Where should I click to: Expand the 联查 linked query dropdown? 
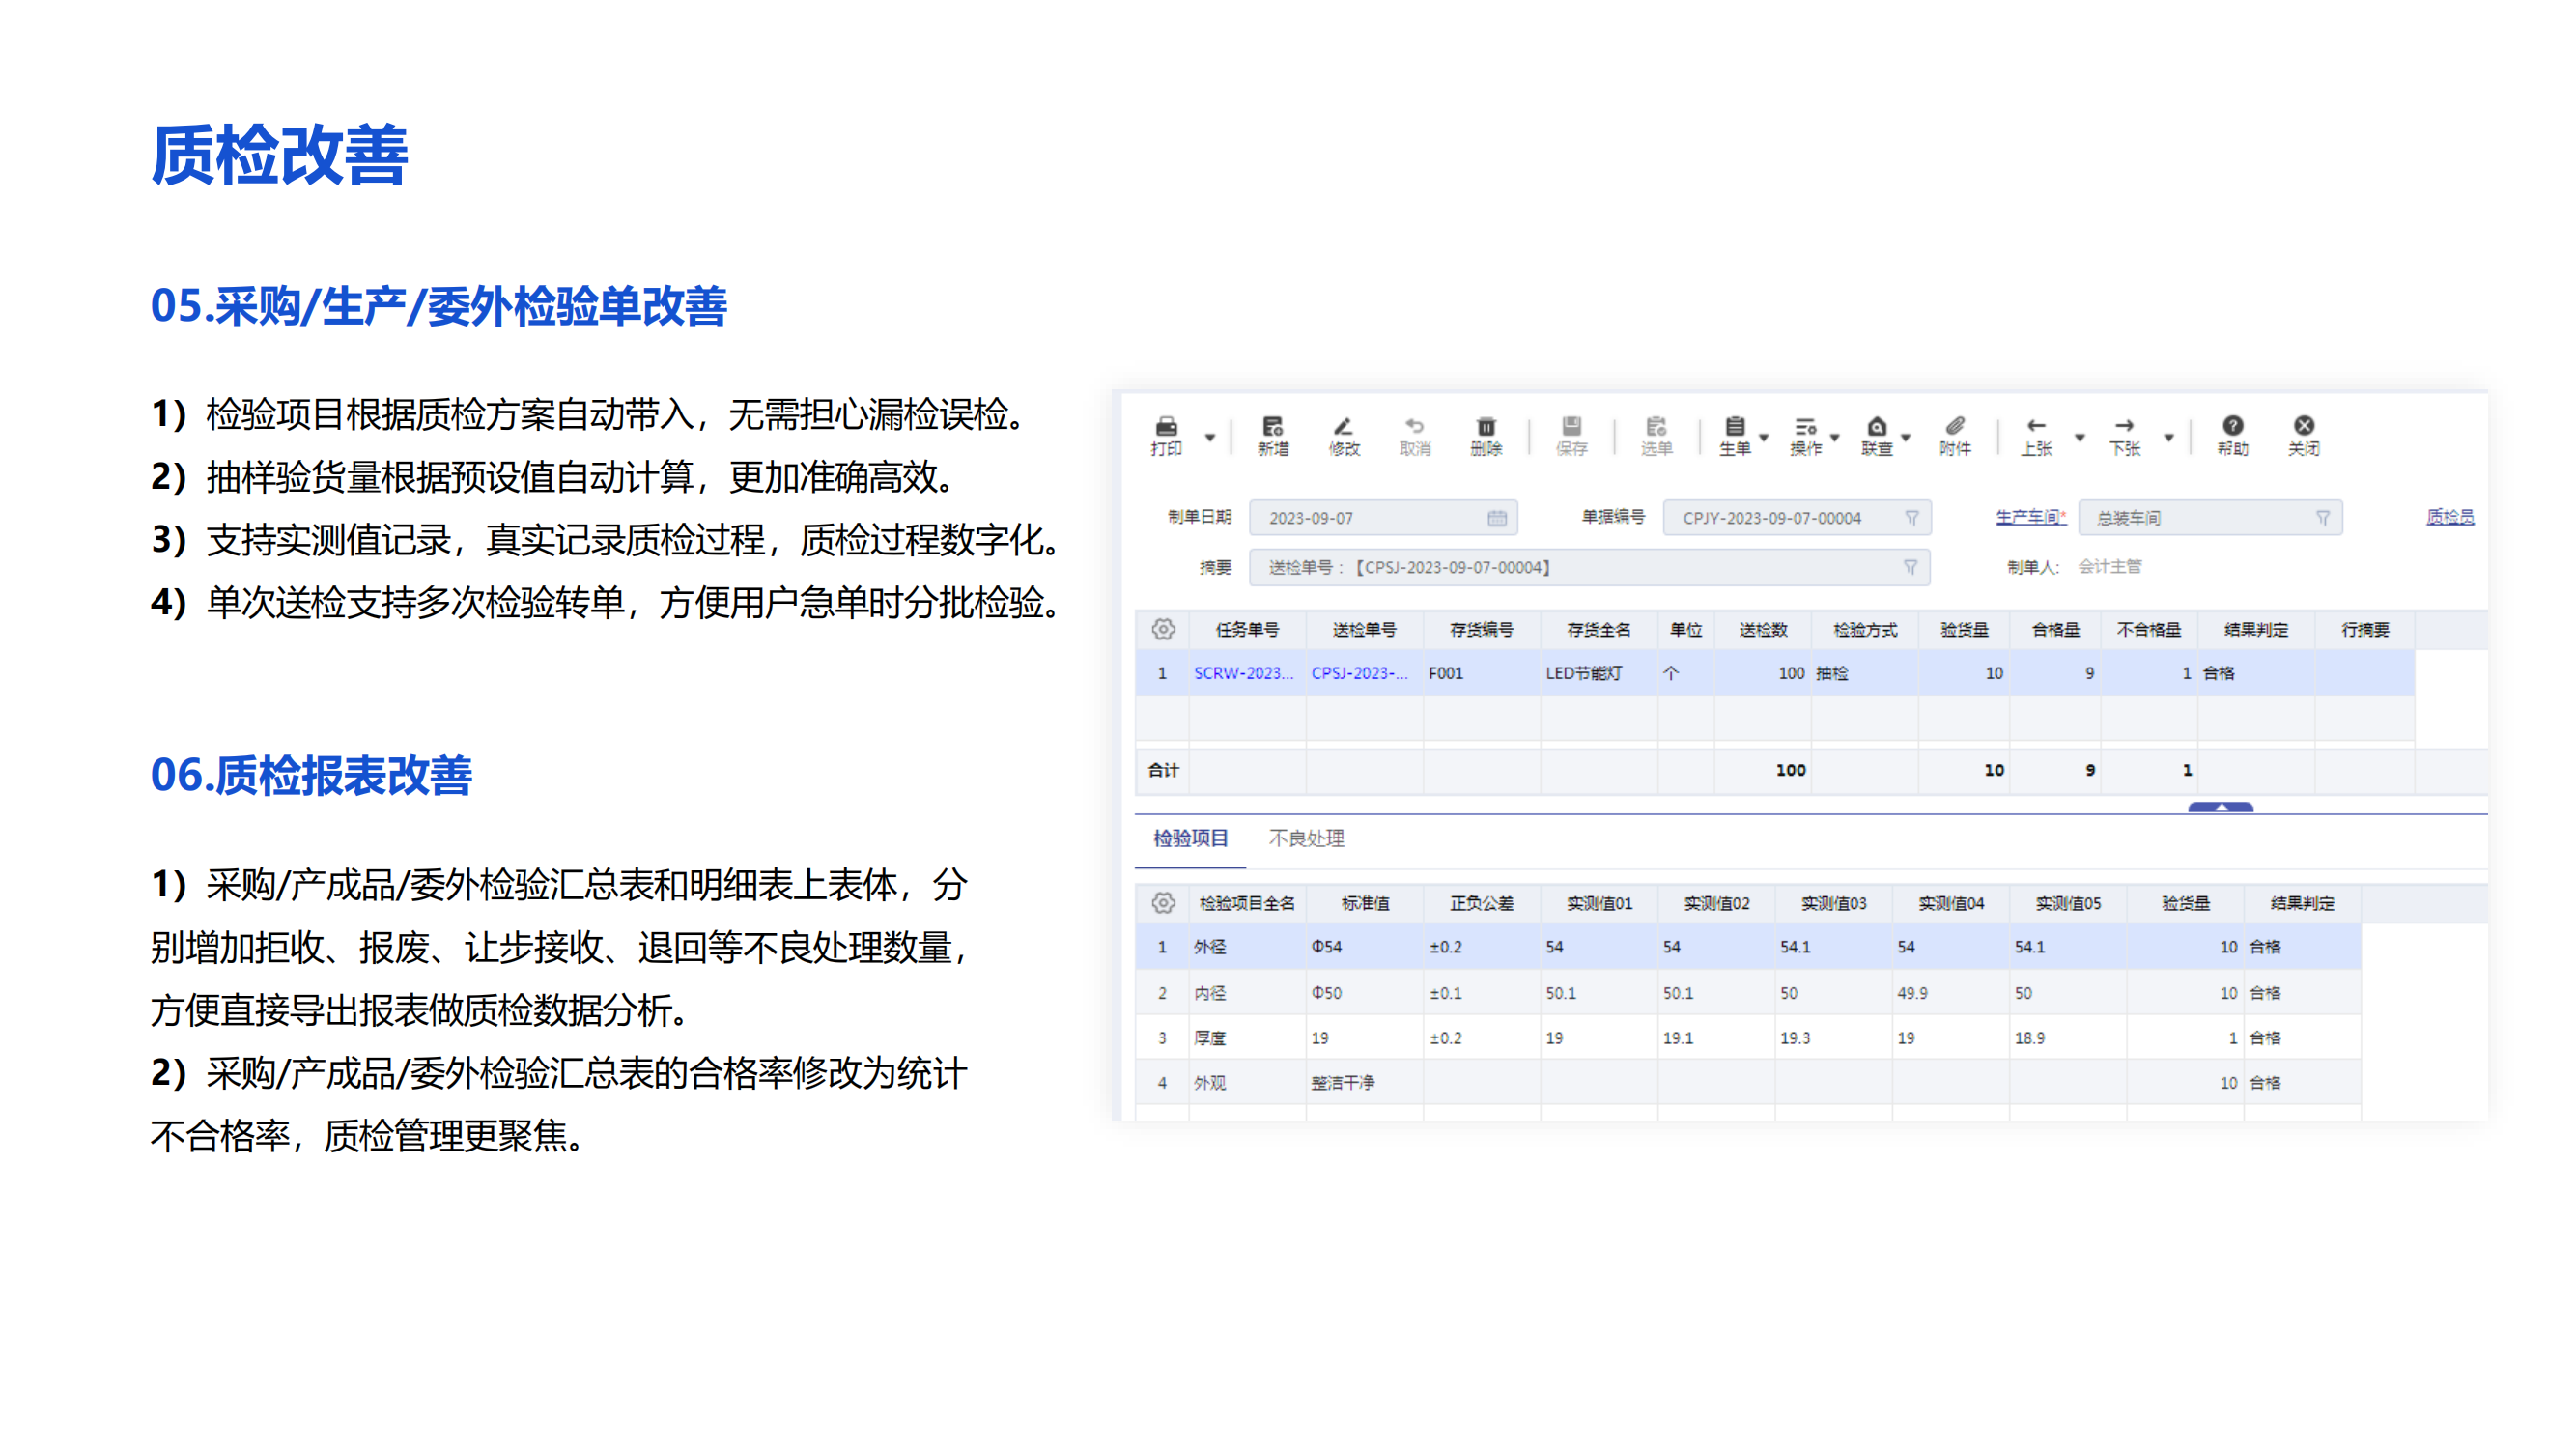coord(1905,437)
